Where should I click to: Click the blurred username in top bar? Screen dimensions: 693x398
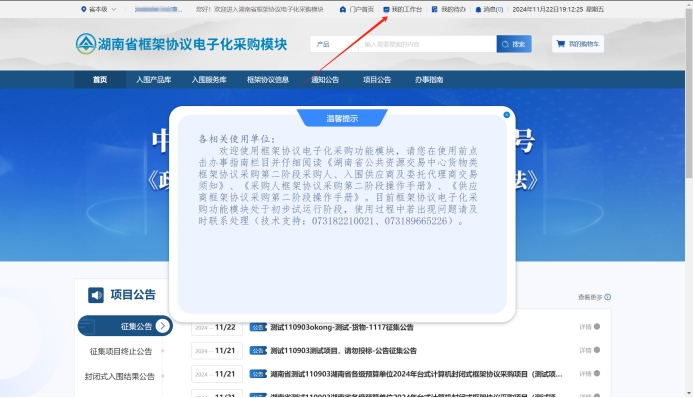click(158, 9)
